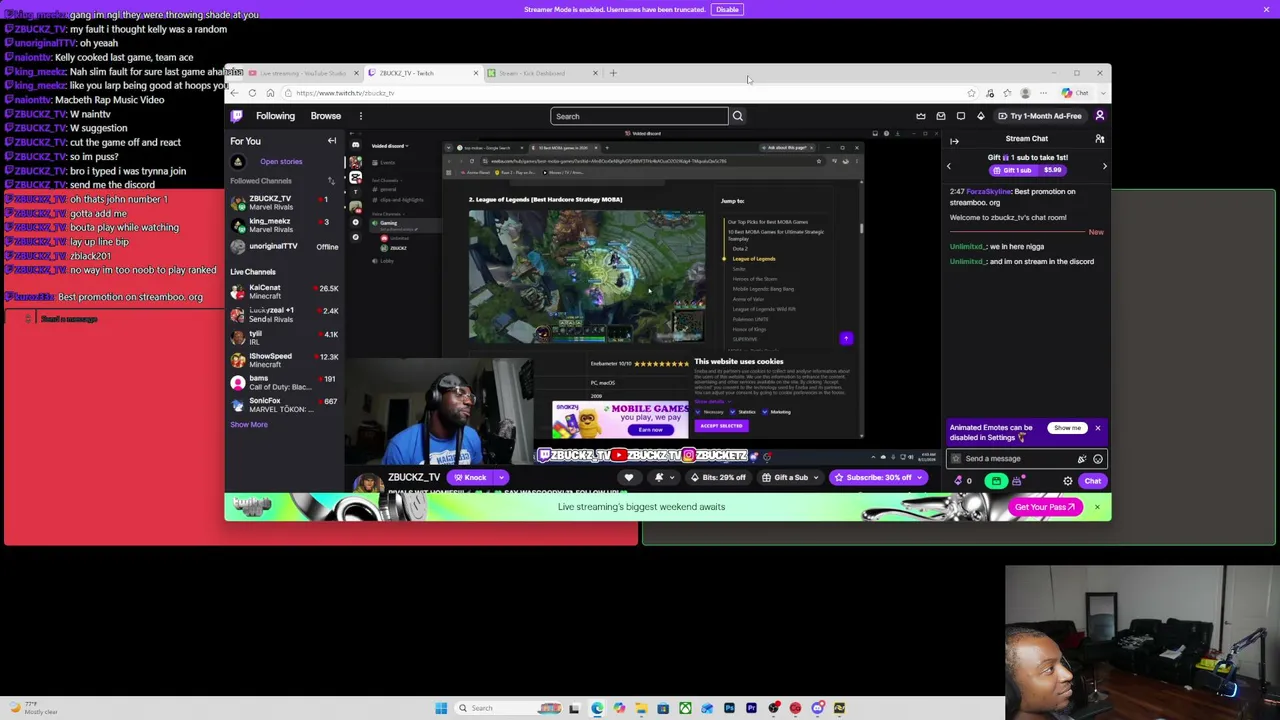Screen dimensions: 1280x720
Task: Open Photoshop from taskbar
Action: click(x=729, y=708)
